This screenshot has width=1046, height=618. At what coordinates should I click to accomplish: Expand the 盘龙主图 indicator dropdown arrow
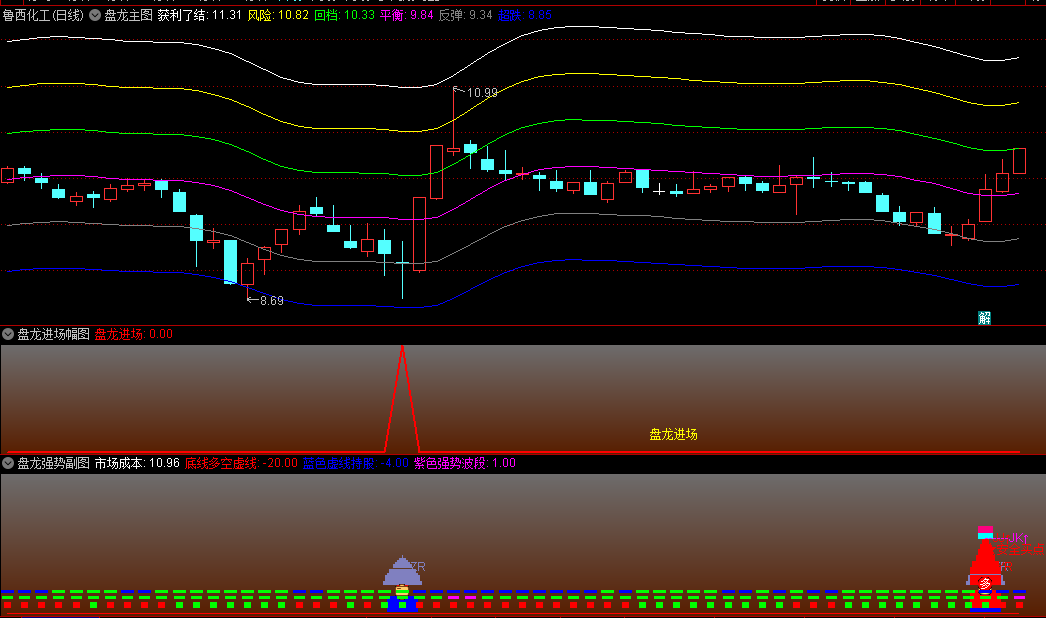(95, 15)
